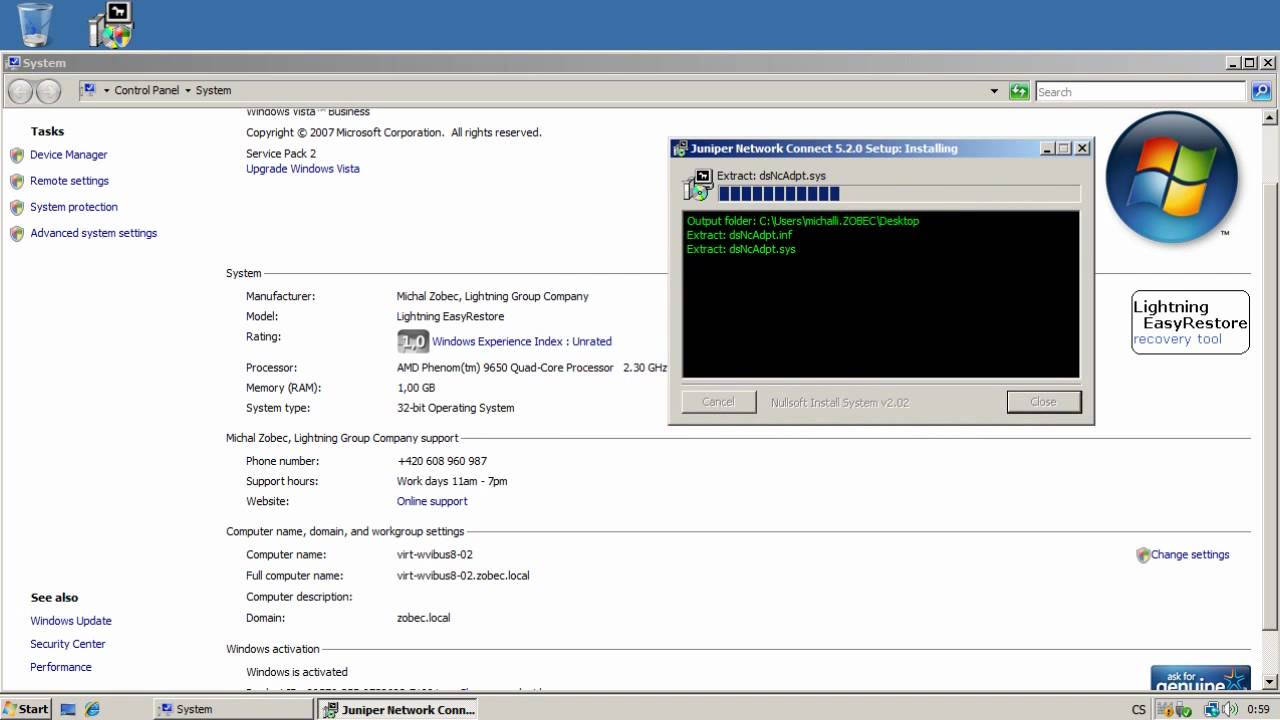Click the domain value zobec.local

(x=424, y=618)
